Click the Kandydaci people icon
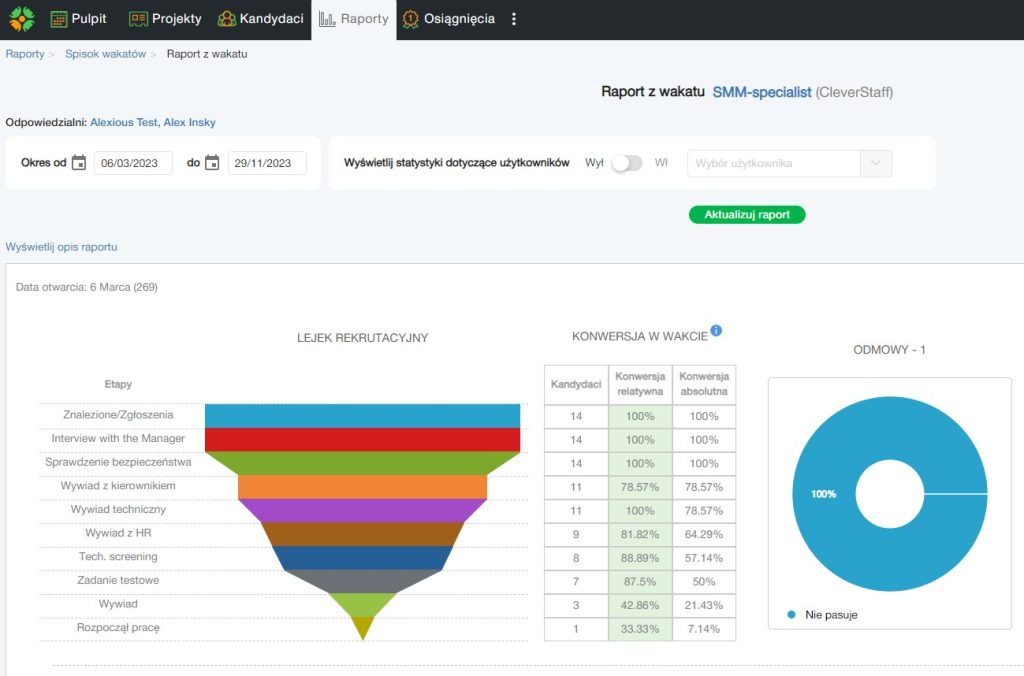This screenshot has width=1024, height=676. [x=227, y=19]
